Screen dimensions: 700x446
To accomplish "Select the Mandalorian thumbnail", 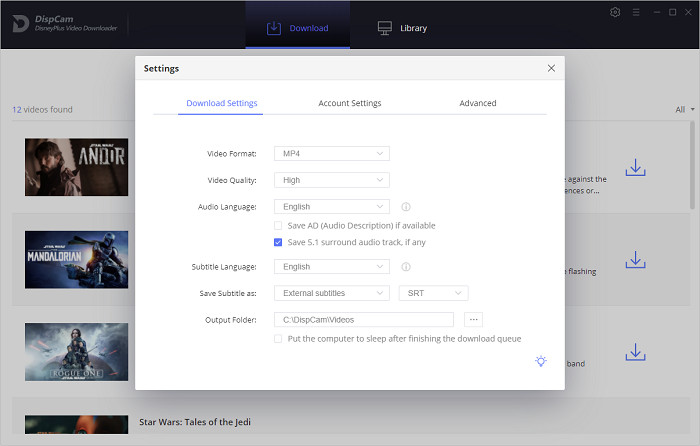I will pos(76,259).
